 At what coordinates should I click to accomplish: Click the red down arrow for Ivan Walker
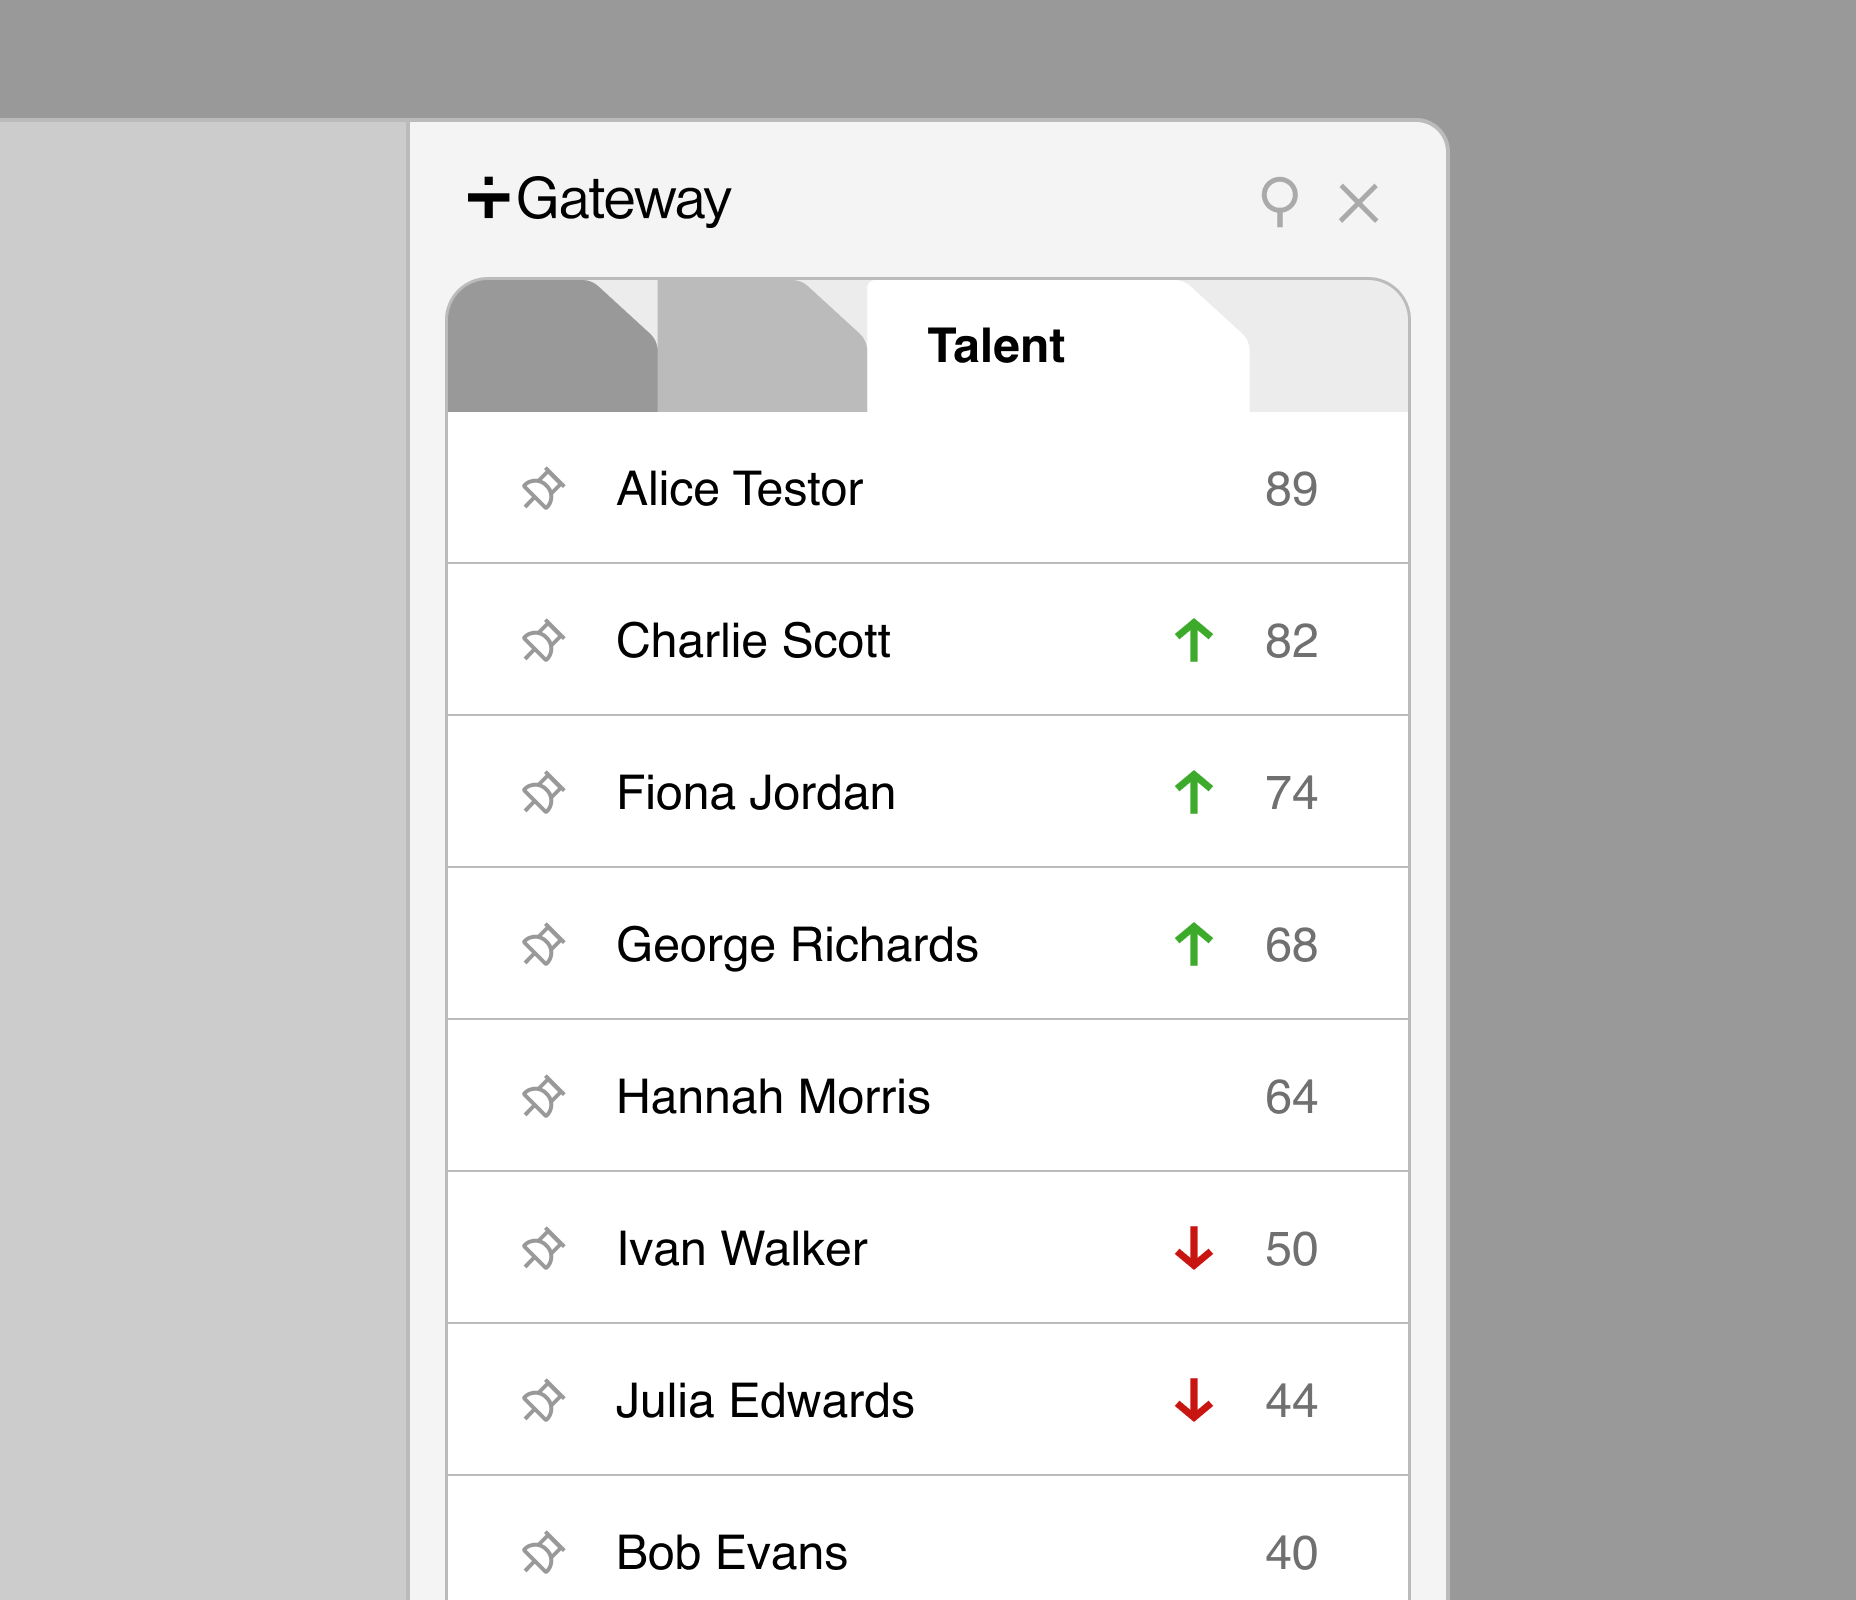coord(1194,1249)
